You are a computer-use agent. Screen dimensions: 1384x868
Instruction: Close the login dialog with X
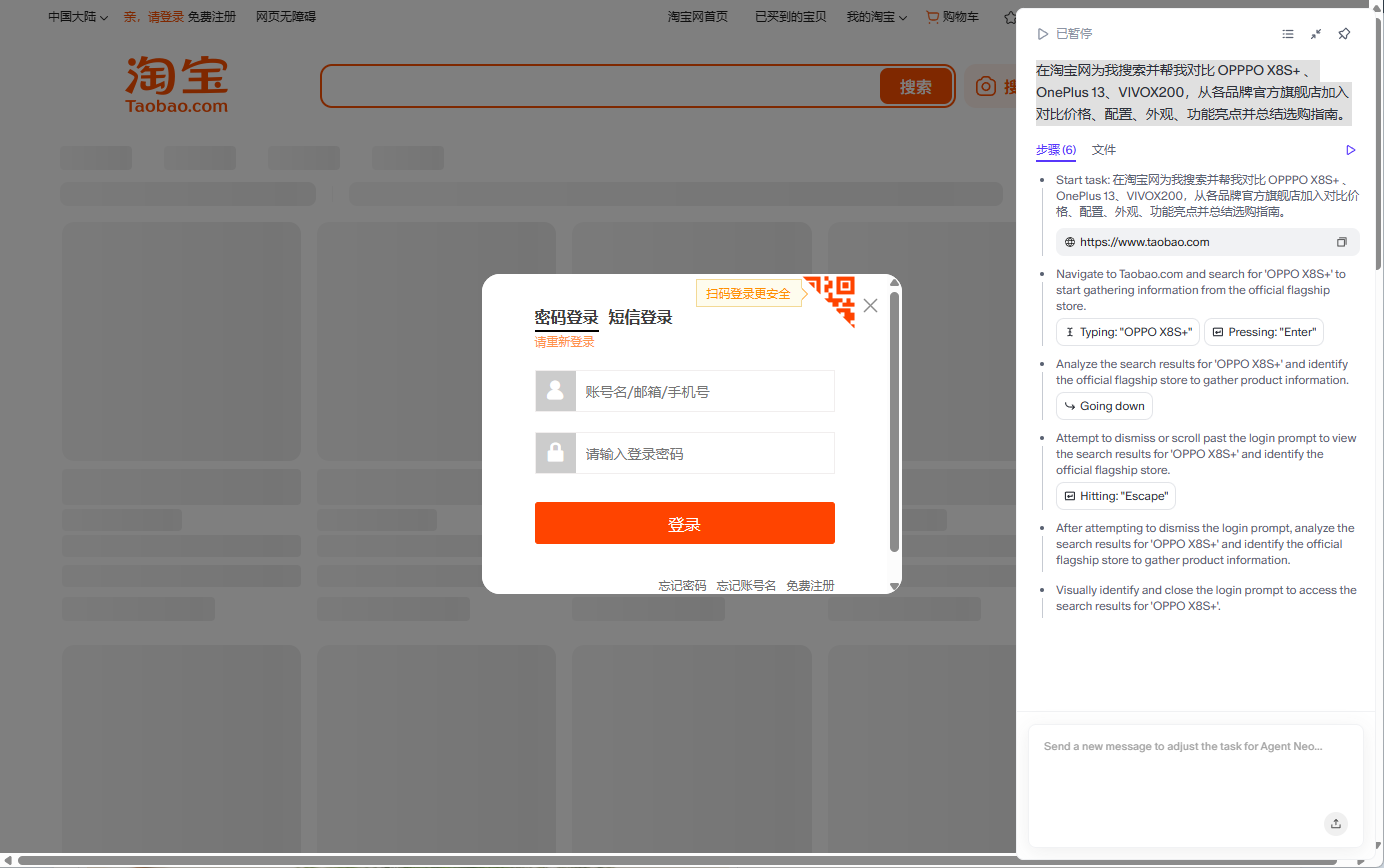point(870,306)
